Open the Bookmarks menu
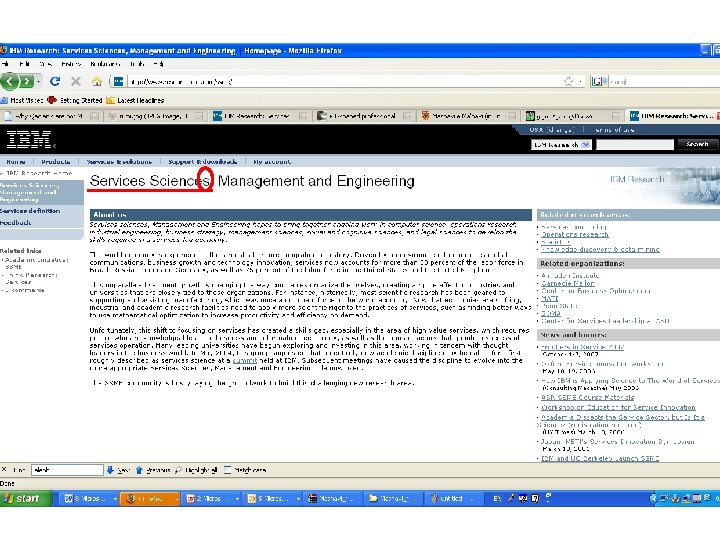720x540 pixels. click(x=105, y=64)
